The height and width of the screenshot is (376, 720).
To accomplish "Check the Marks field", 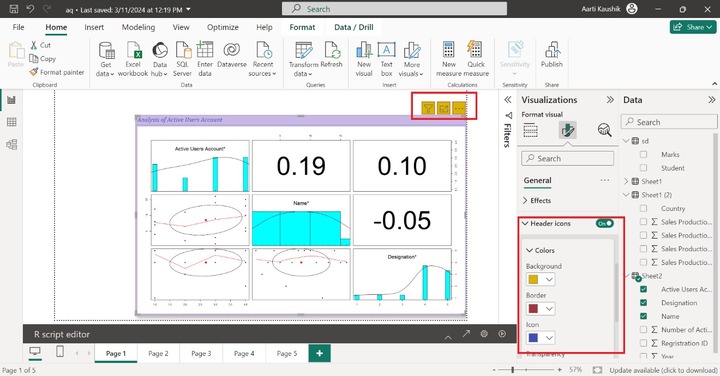I will pyautogui.click(x=643, y=154).
